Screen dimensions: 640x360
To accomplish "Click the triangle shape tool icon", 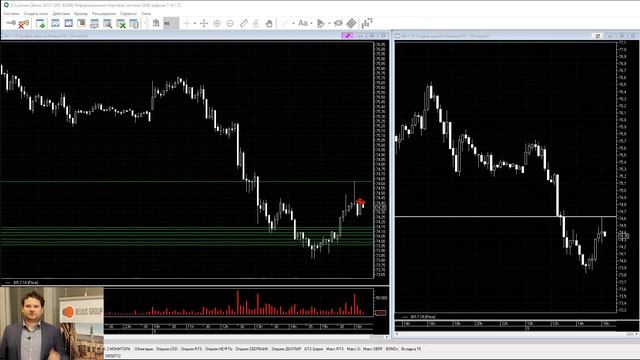I will click(321, 23).
